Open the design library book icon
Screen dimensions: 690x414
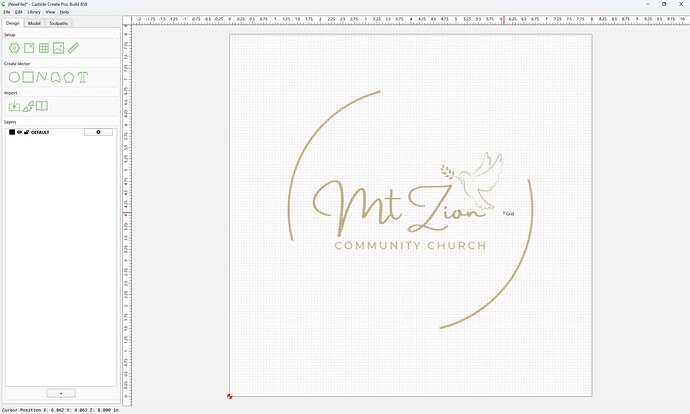42,106
